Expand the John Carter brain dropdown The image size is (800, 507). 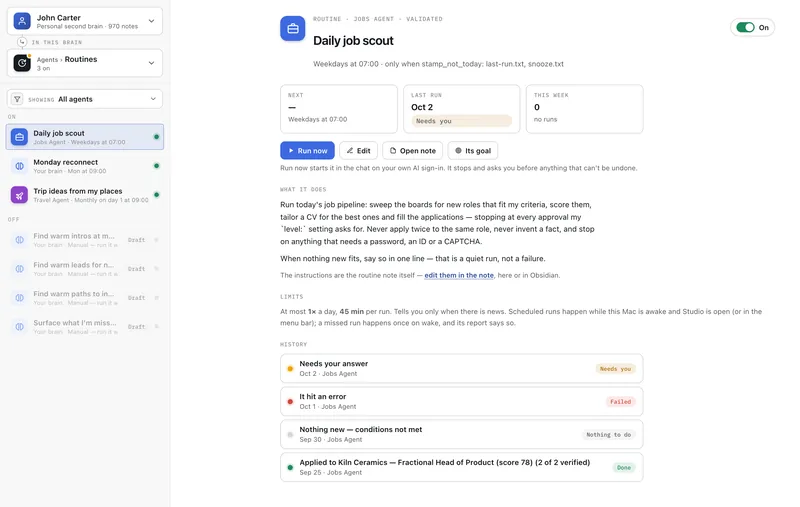tap(85, 21)
